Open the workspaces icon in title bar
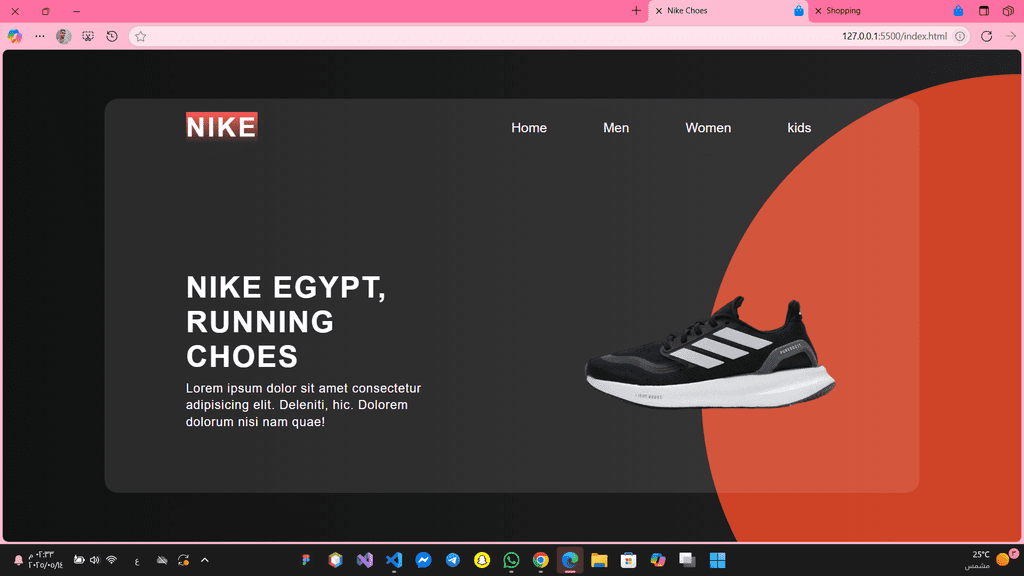The image size is (1024, 576). coord(1008,11)
